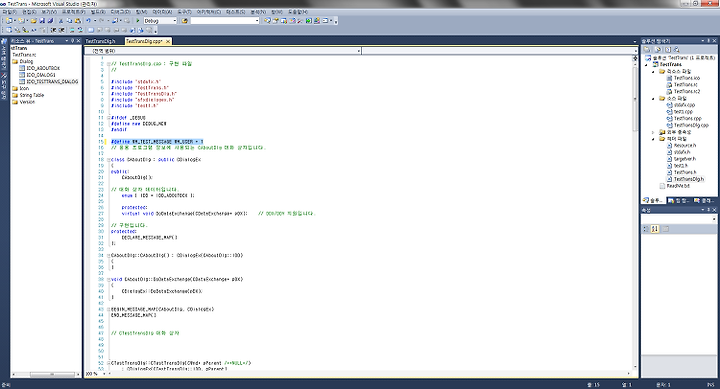Screen dimensions: 720x389
Task: Pin the resource view panel with the pushpin
Action: [73, 41]
